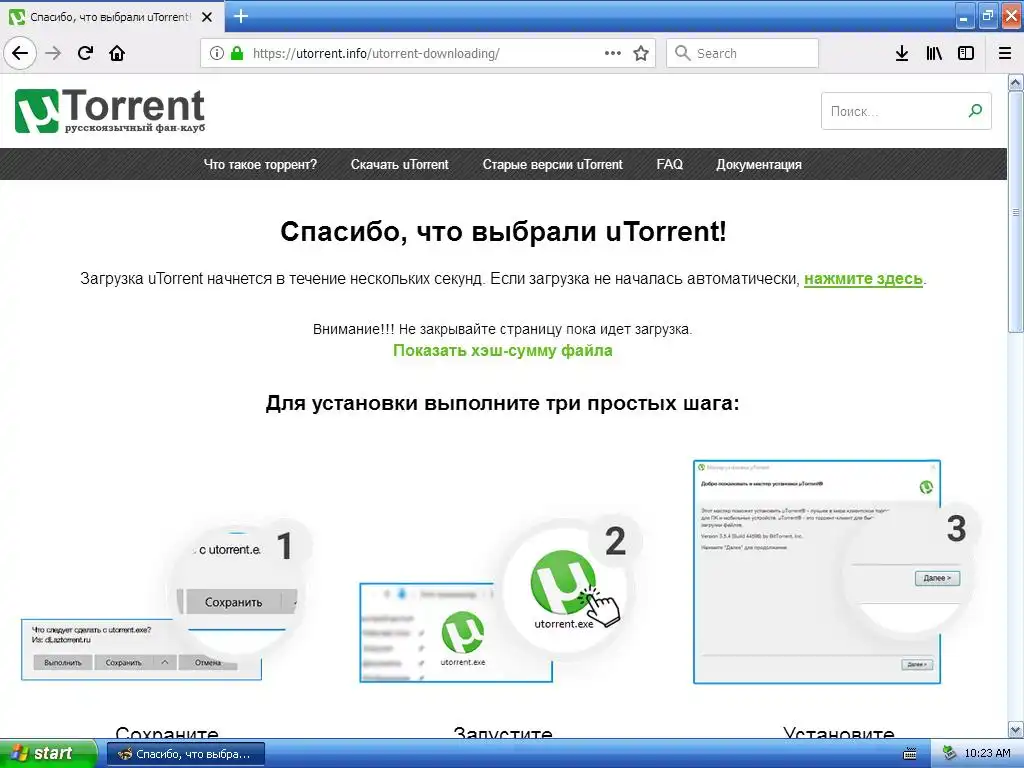Go back with the browser back arrow
The height and width of the screenshot is (768, 1024).
point(20,53)
